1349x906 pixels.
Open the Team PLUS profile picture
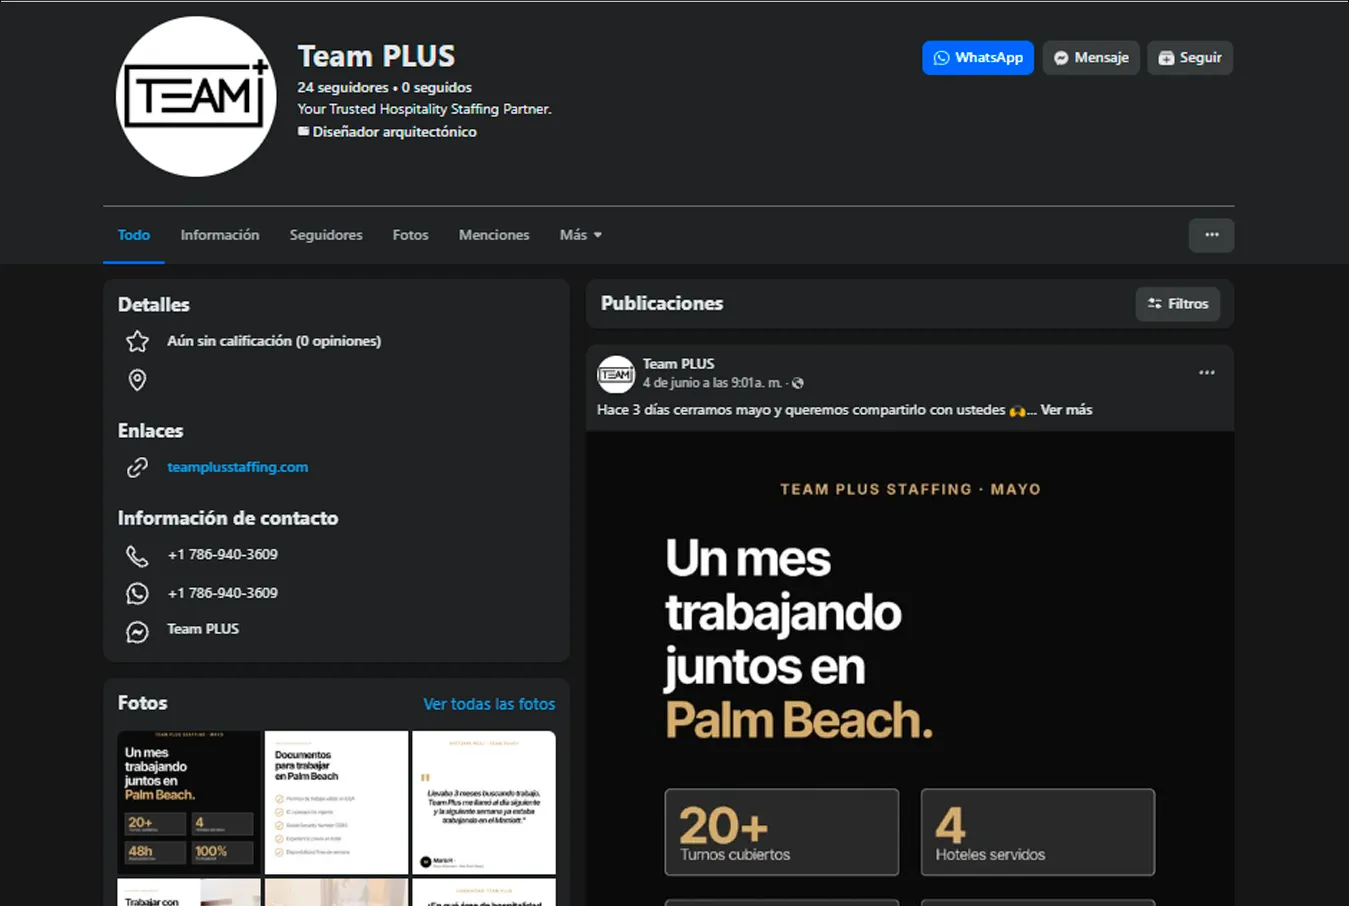point(196,97)
